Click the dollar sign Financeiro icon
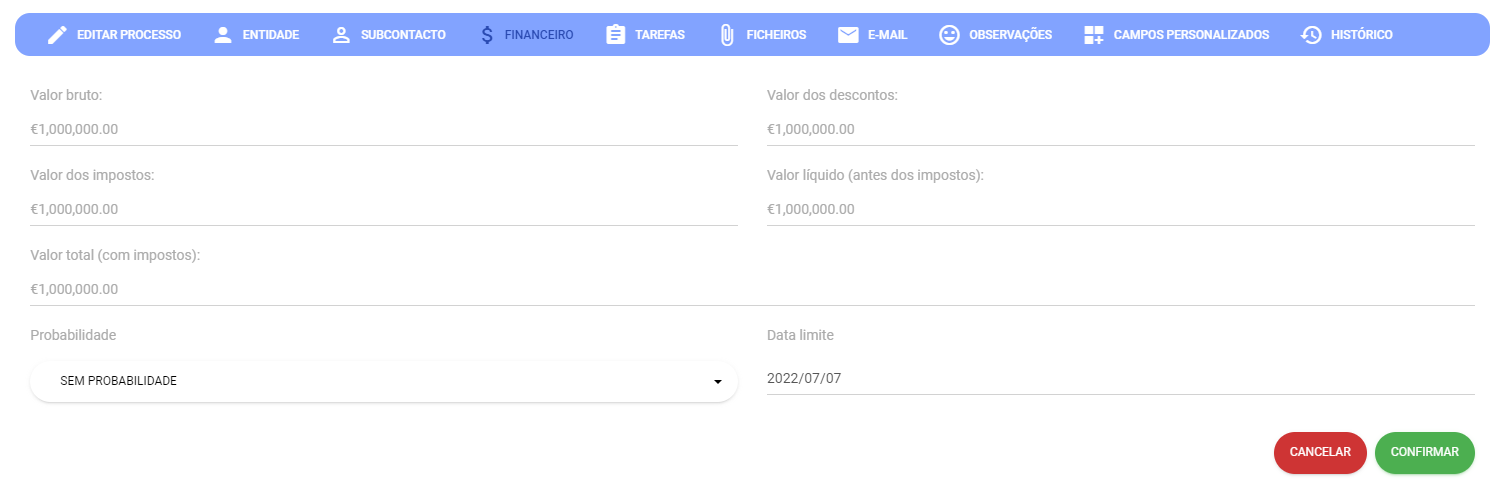The width and height of the screenshot is (1500, 494). pos(487,35)
